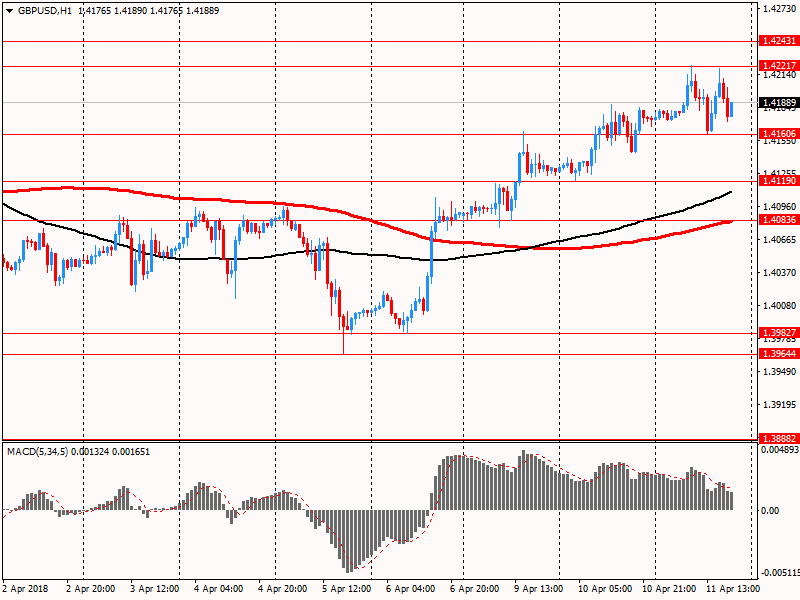Click the 1.39827 red price level label

click(x=779, y=333)
